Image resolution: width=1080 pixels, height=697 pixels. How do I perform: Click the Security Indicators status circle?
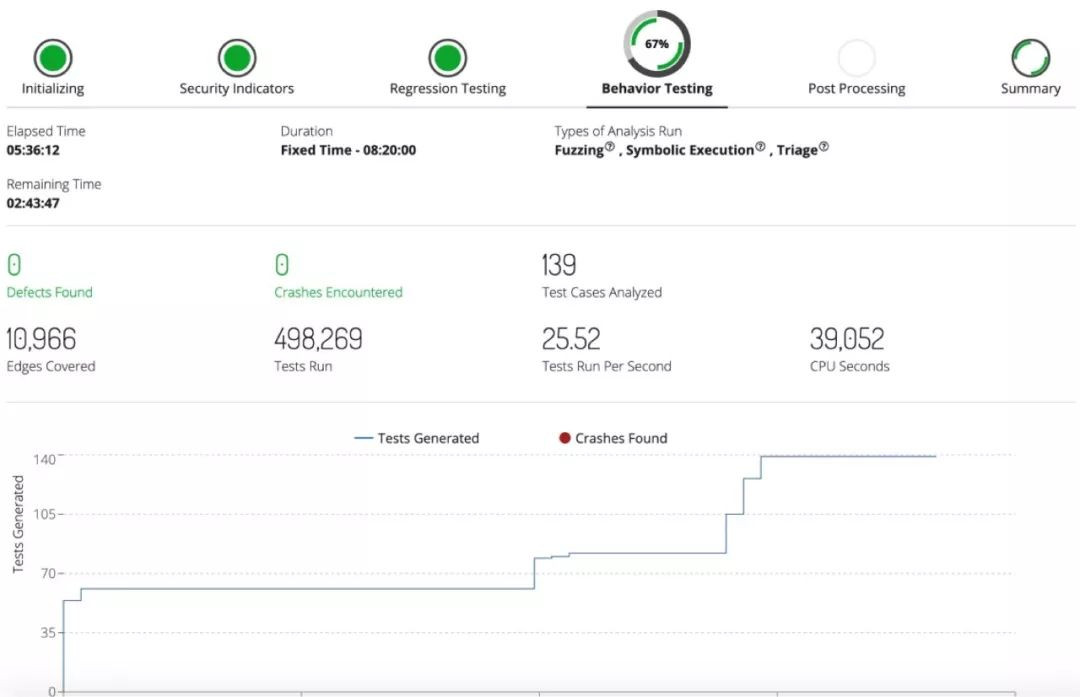[237, 58]
